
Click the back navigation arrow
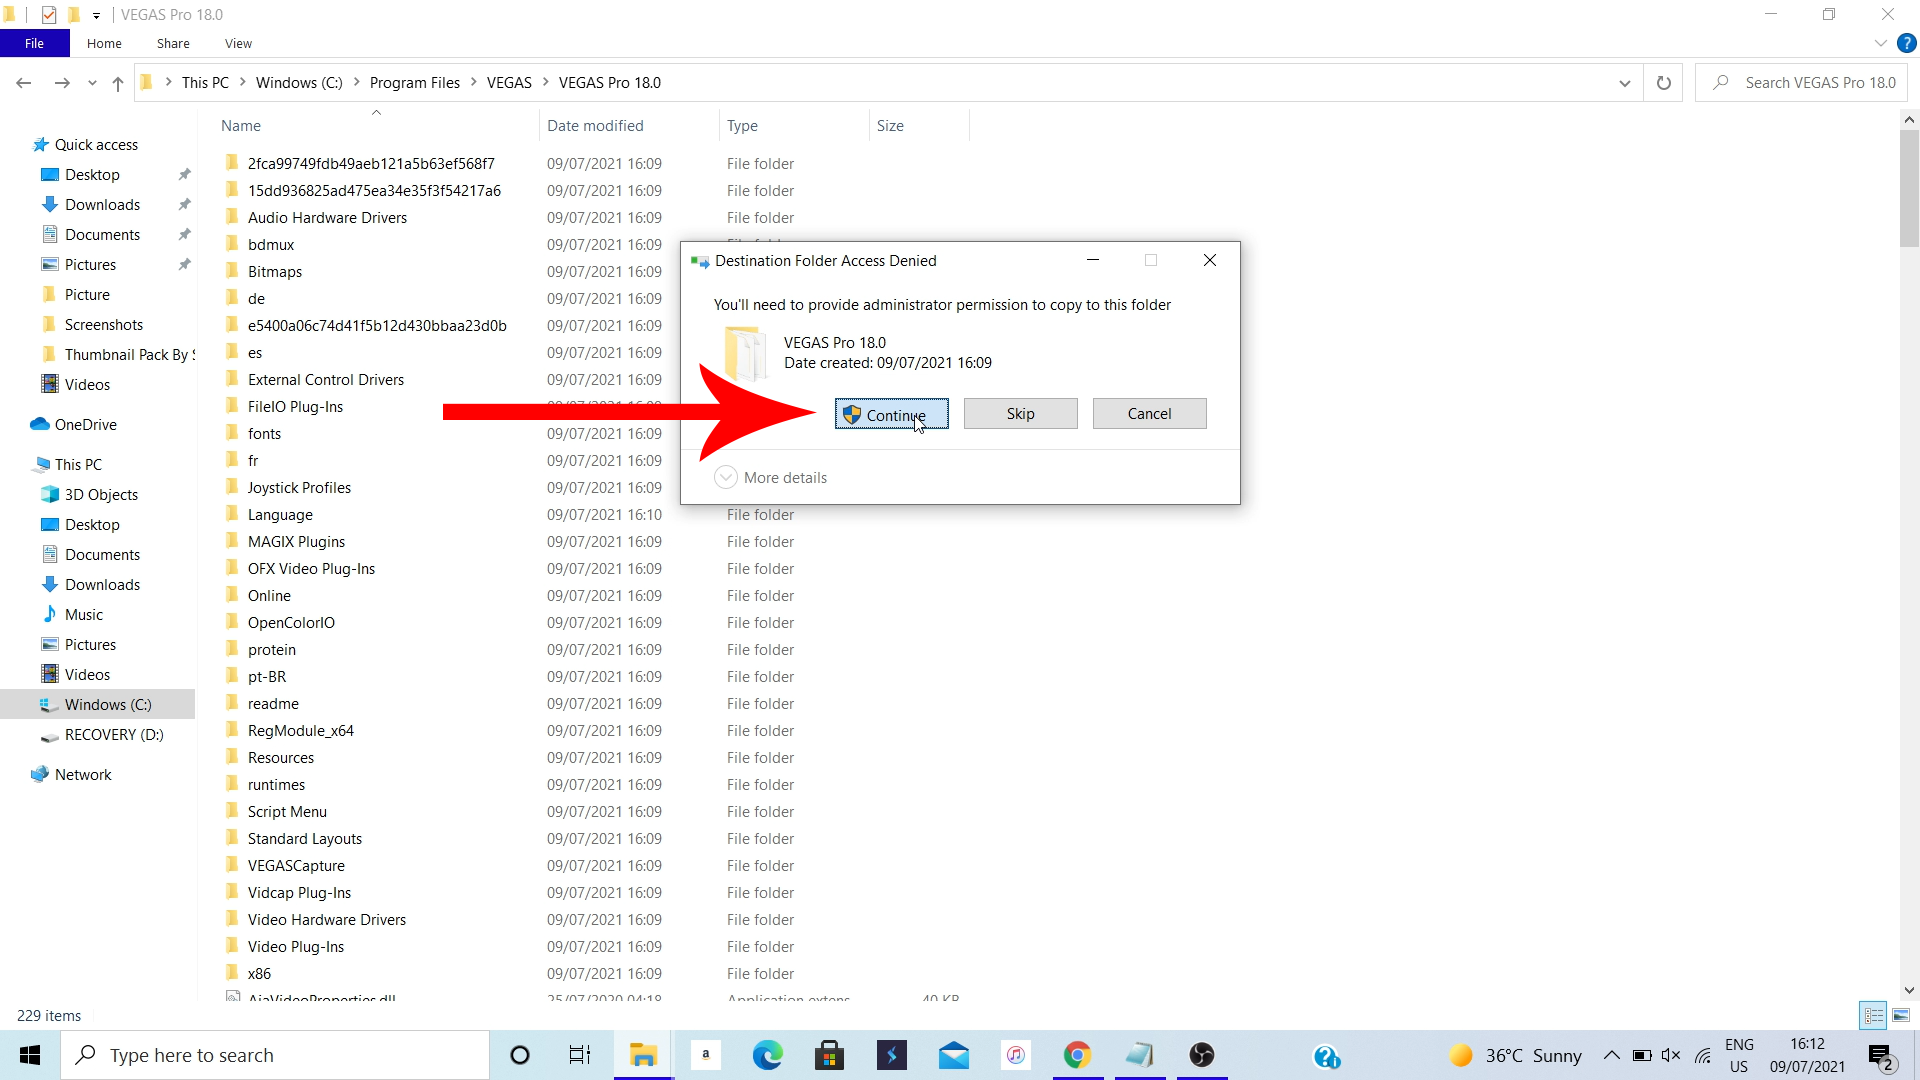point(24,83)
